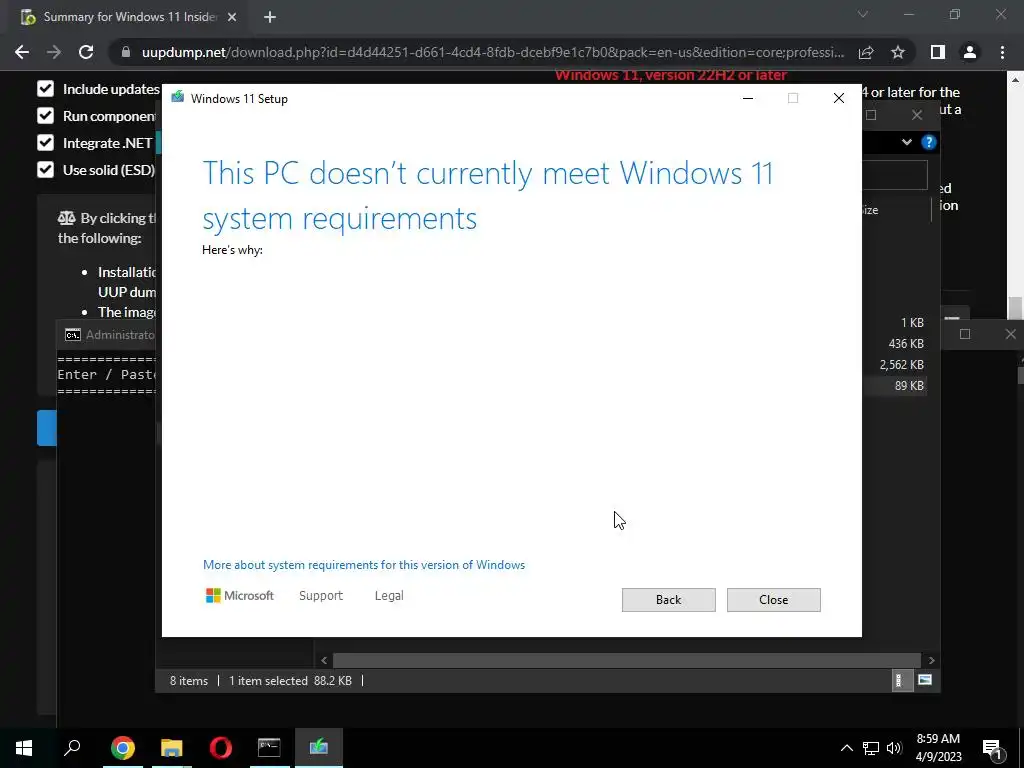The width and height of the screenshot is (1024, 768).
Task: Show hidden system tray icons
Action: [846, 748]
